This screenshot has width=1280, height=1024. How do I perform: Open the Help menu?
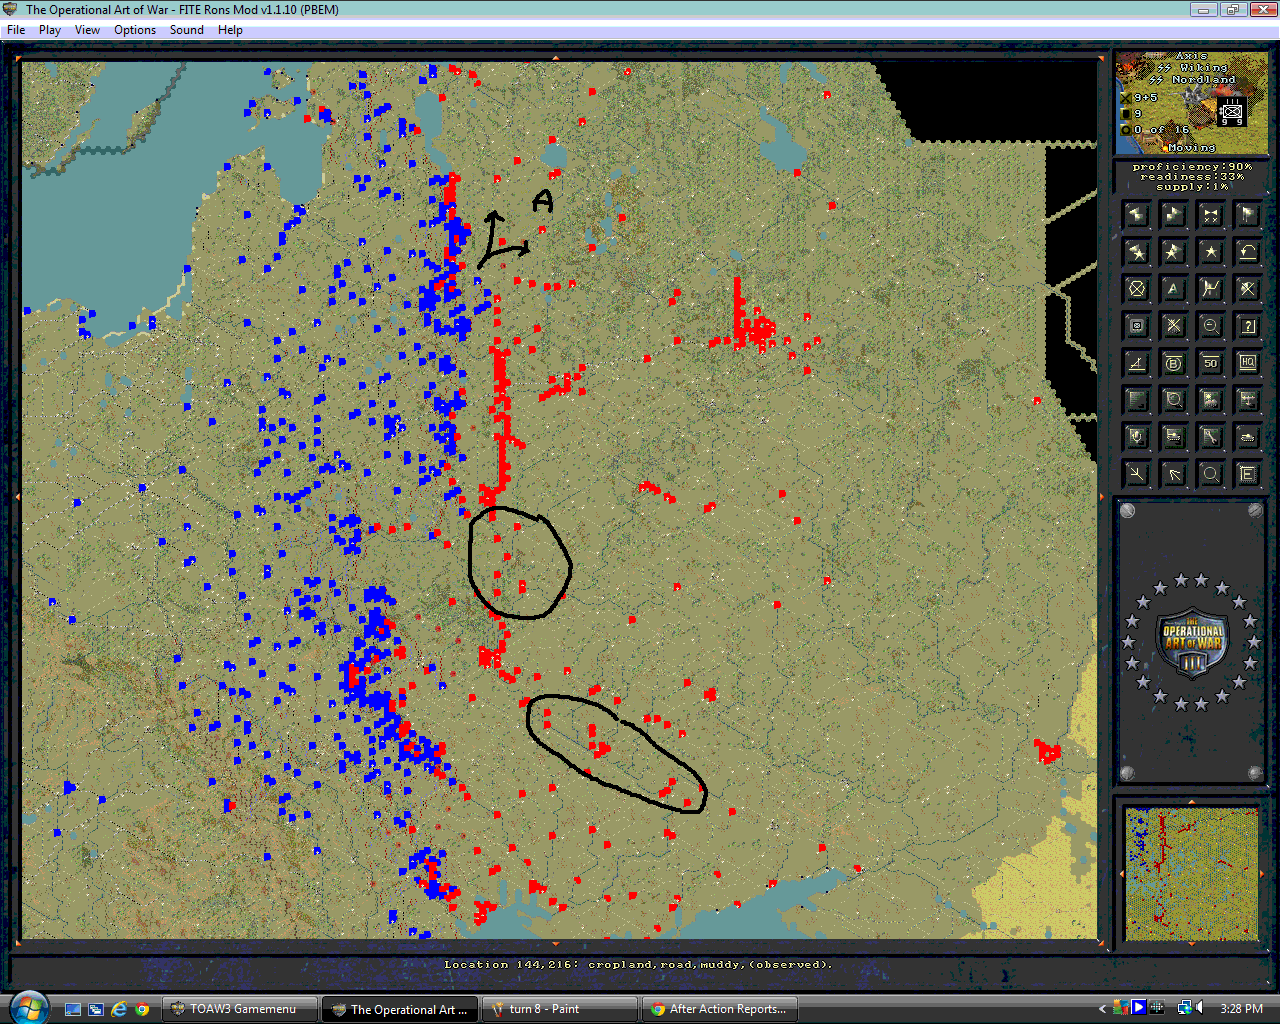(x=230, y=30)
